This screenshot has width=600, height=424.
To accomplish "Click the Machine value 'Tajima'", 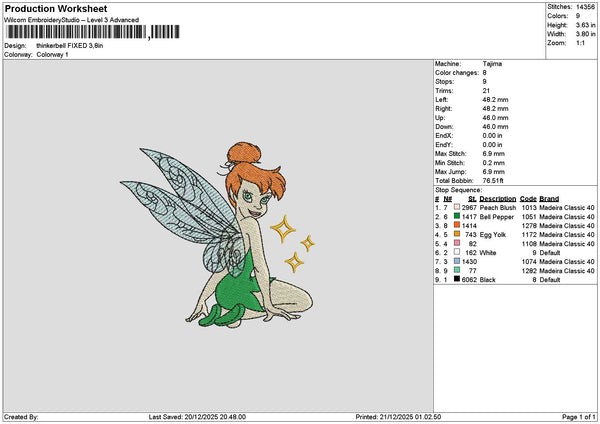I will [x=492, y=64].
